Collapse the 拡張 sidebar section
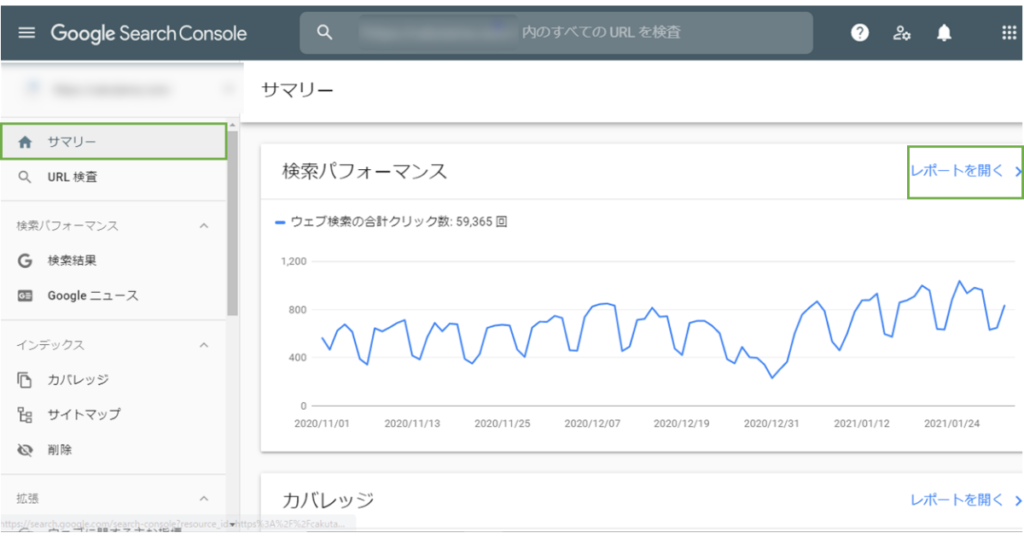 click(204, 498)
